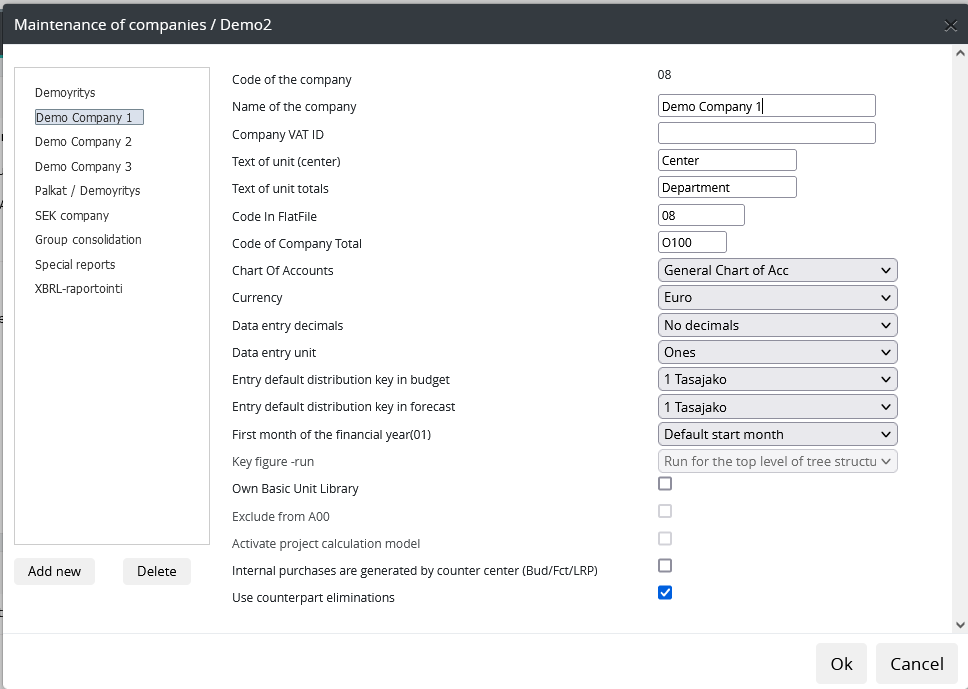This screenshot has height=689, width=968.
Task: Open the Data entry unit dropdown
Action: coord(777,353)
